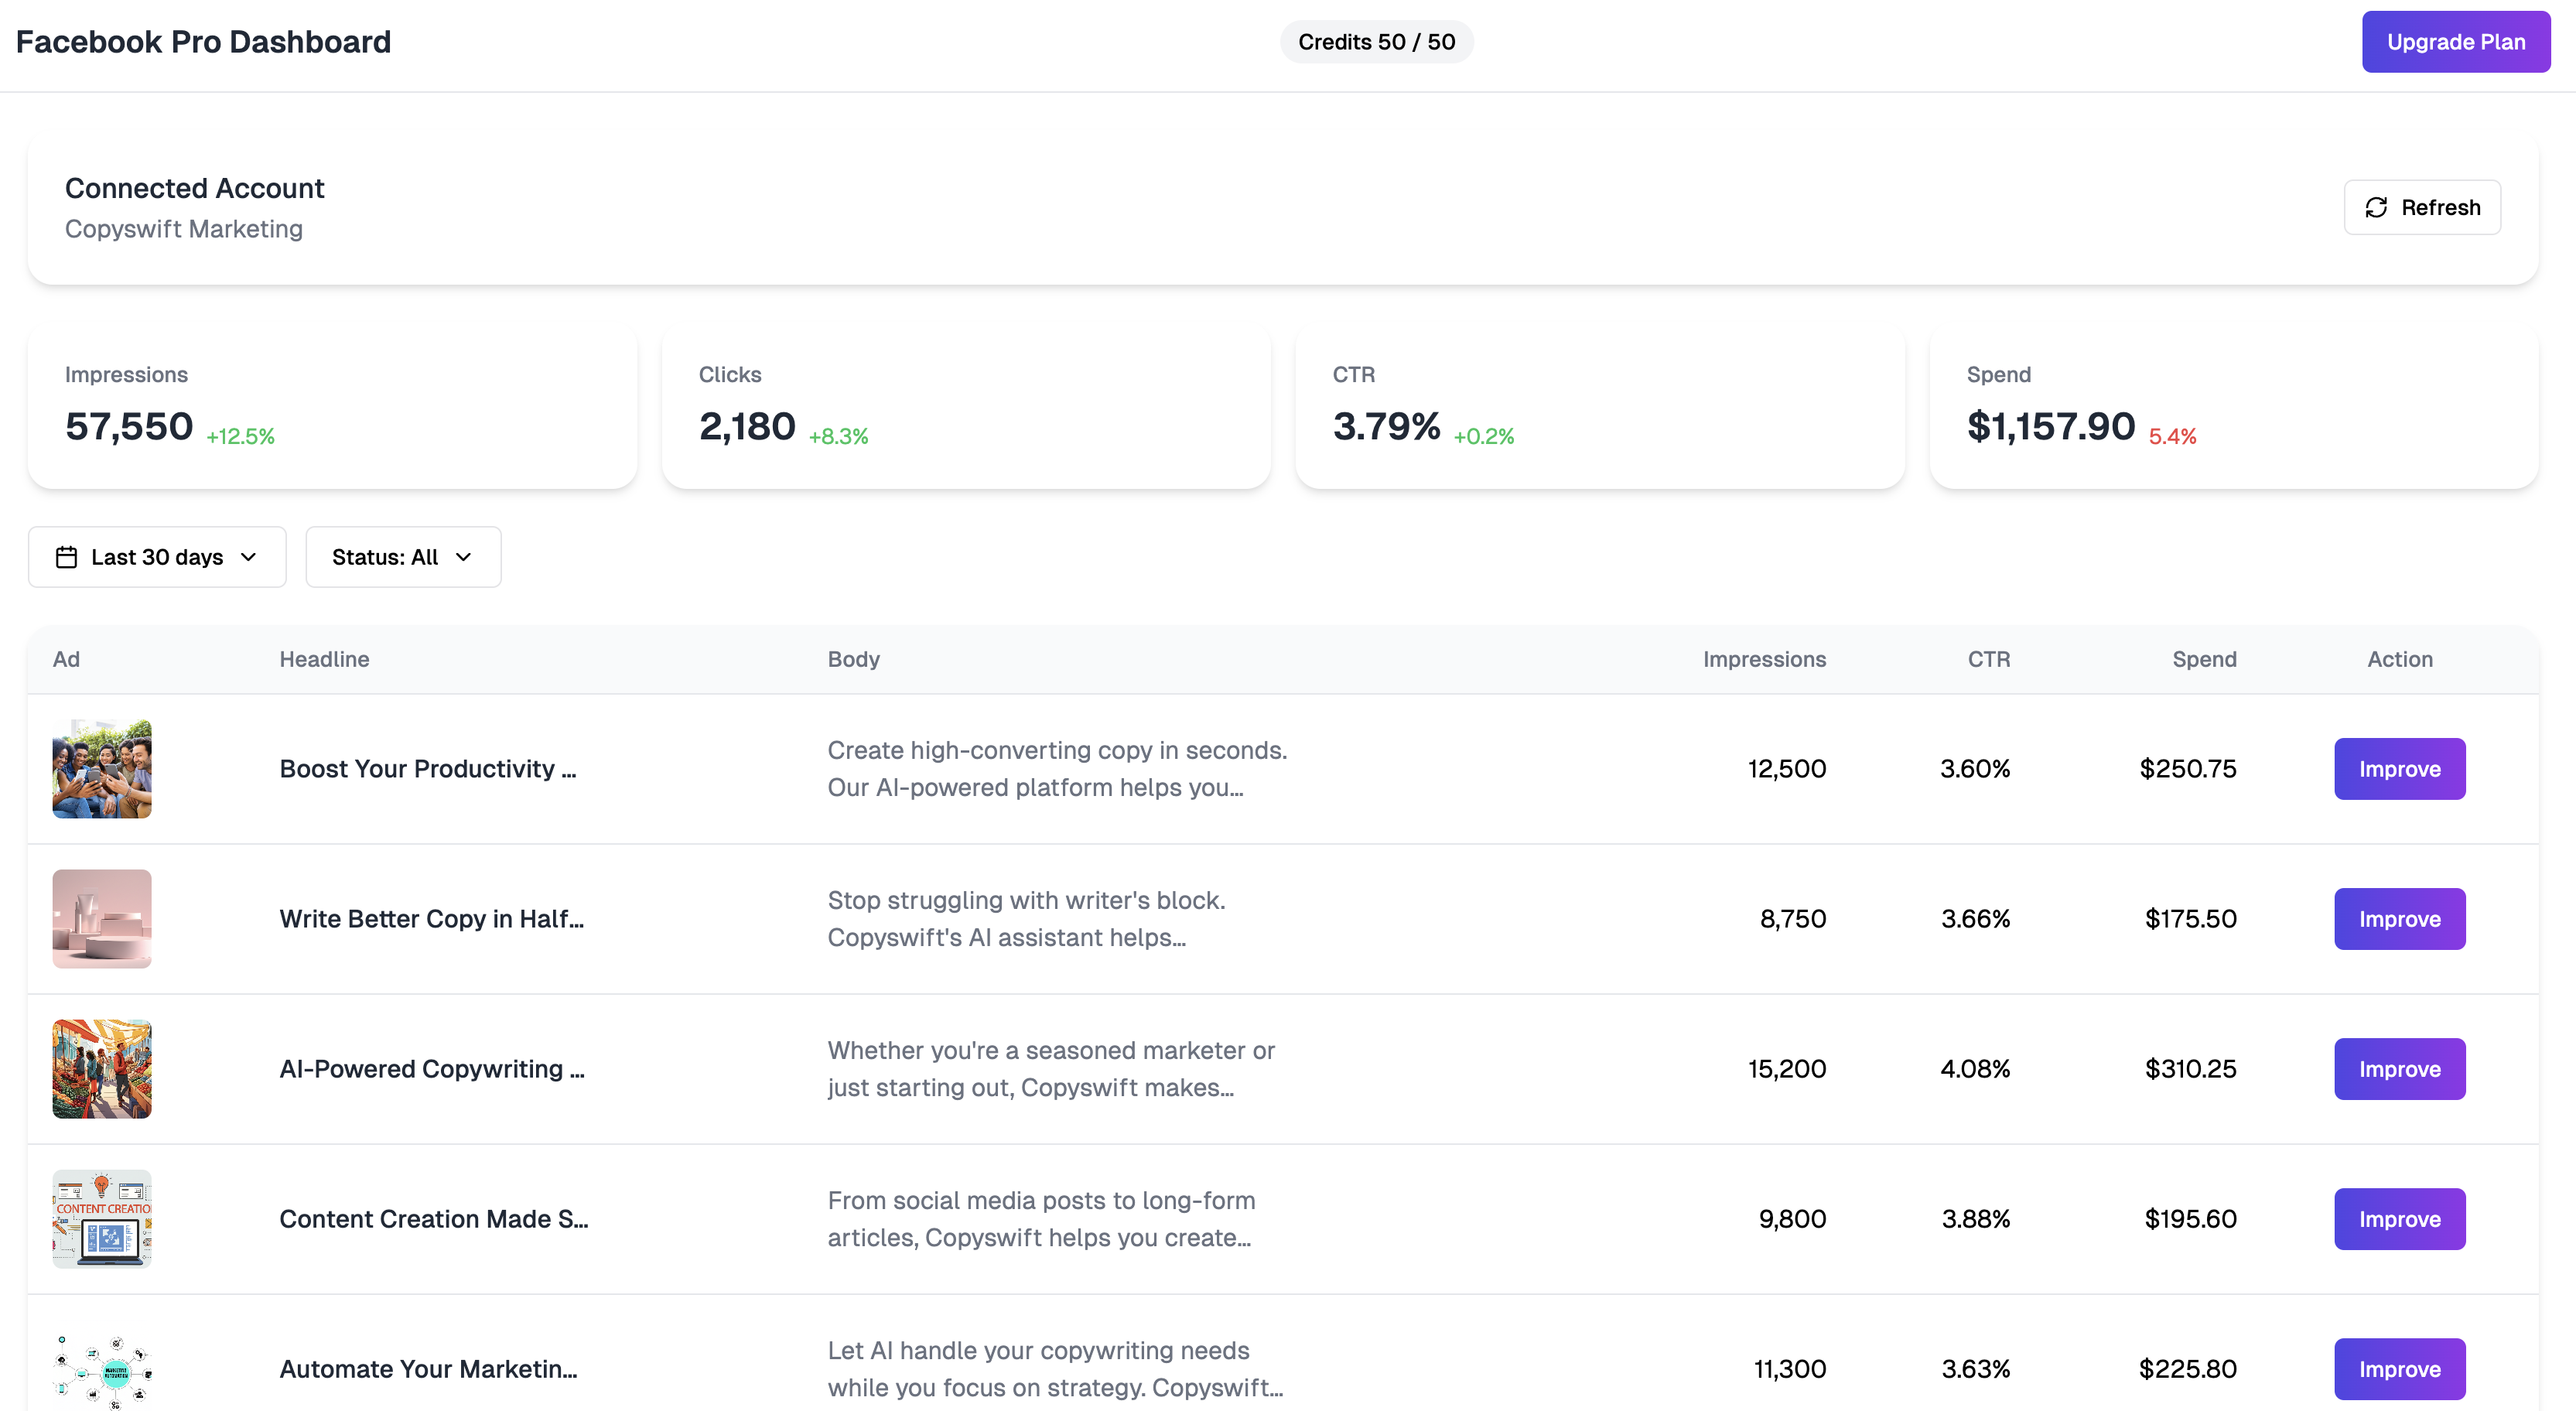2576x1411 pixels.
Task: Open the Status: All filter dropdown
Action: coord(402,557)
